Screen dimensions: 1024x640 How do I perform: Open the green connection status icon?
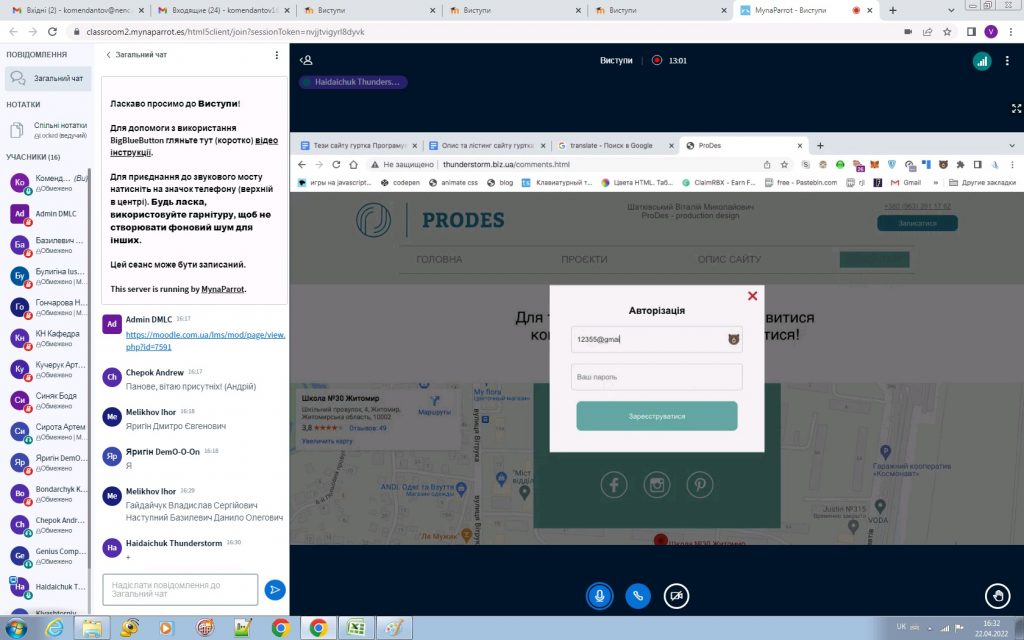click(x=982, y=61)
